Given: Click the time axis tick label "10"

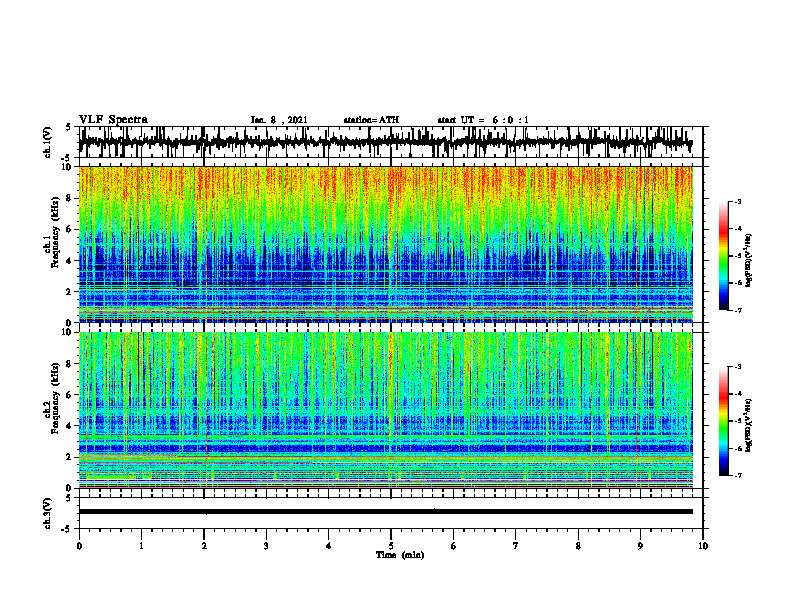Looking at the screenshot, I should 703,546.
